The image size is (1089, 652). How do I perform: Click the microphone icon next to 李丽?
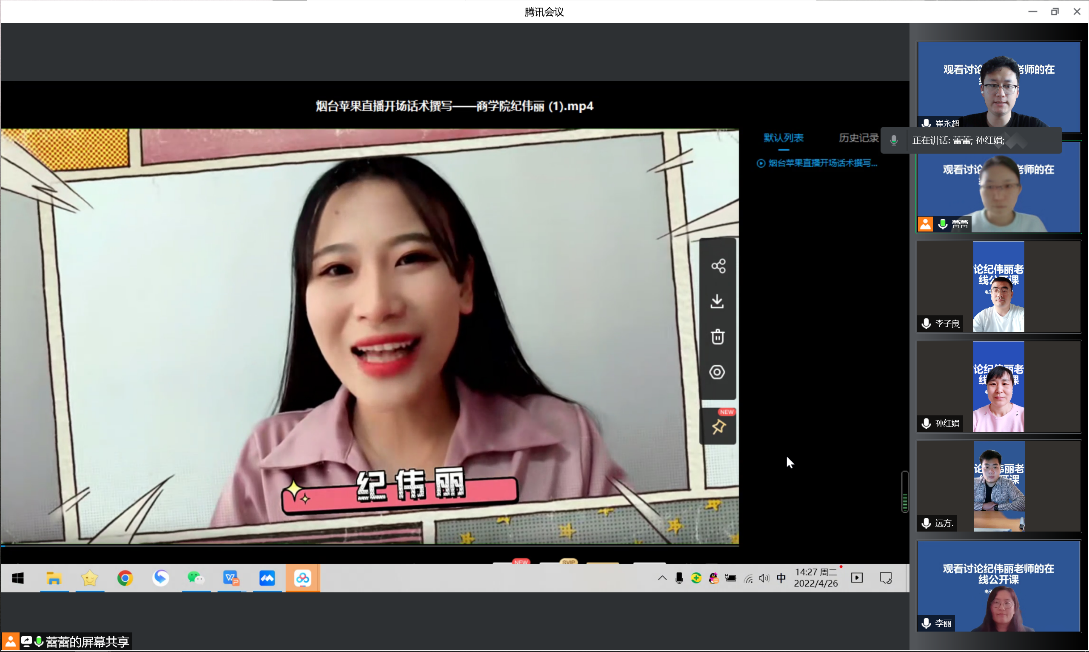click(926, 624)
